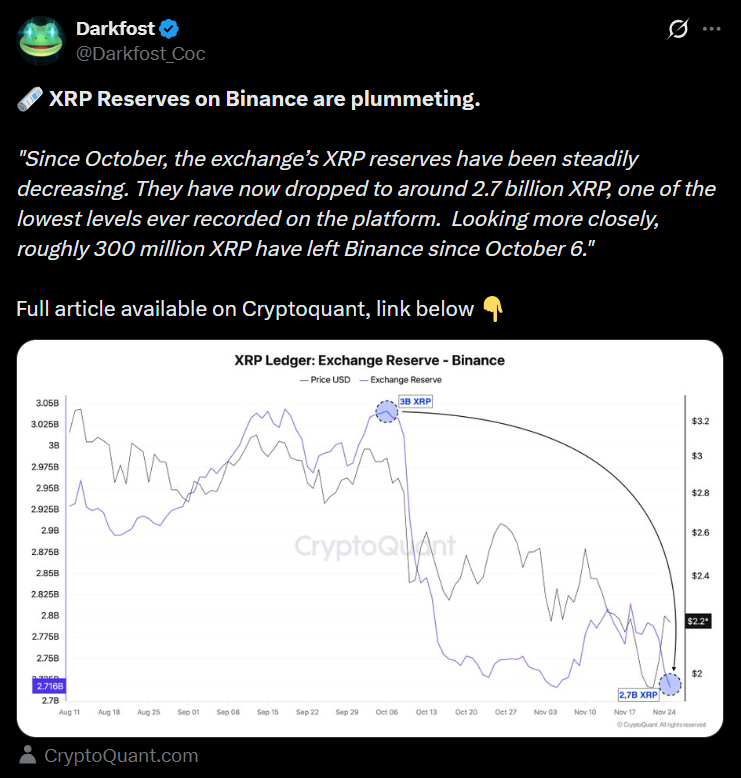Click the person icon beside CryptoQuant.com
The width and height of the screenshot is (741, 778).
[28, 756]
